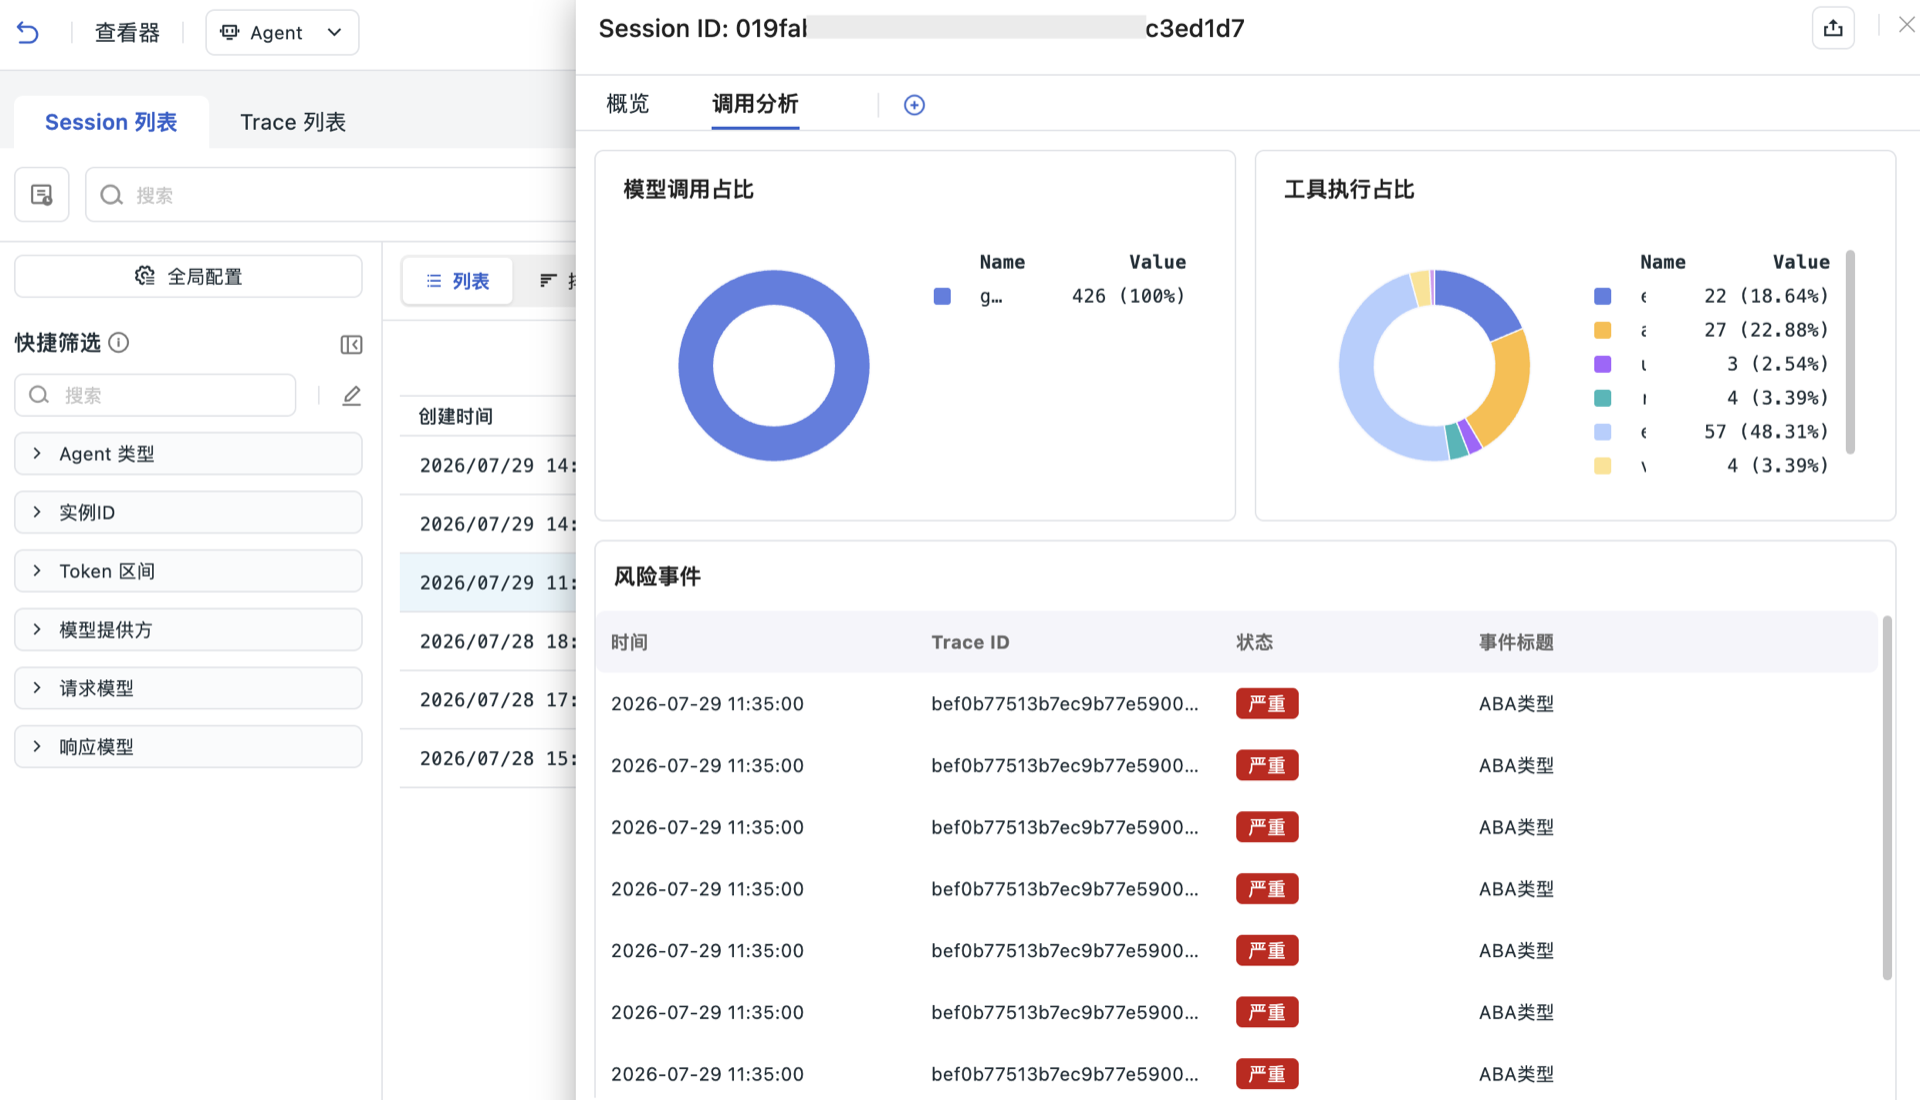
Task: Click the 模型调用占比 donut chart
Action: point(774,366)
